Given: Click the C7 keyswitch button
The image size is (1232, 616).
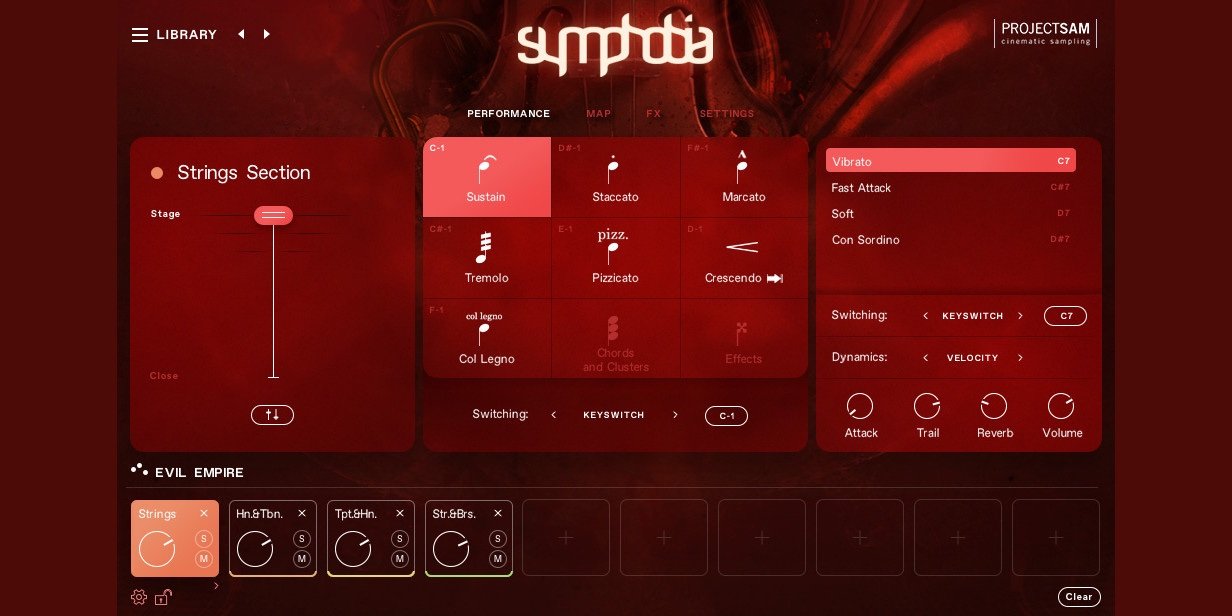Looking at the screenshot, I should [1065, 315].
